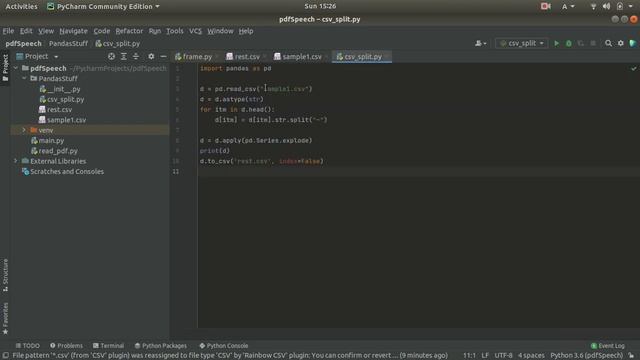
Task: Close the sample1.csv tab
Action: tap(327, 57)
